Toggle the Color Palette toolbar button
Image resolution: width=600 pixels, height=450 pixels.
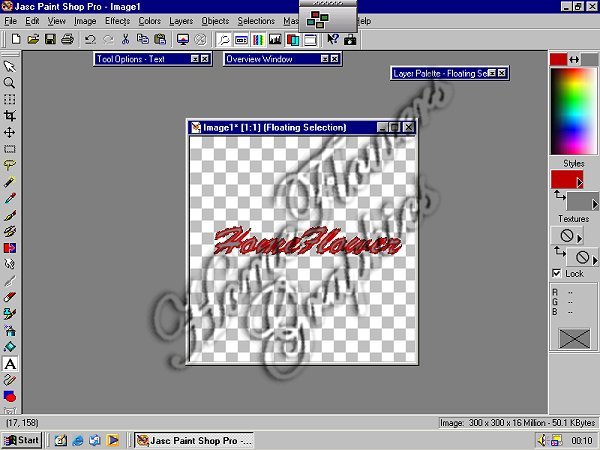coord(258,39)
